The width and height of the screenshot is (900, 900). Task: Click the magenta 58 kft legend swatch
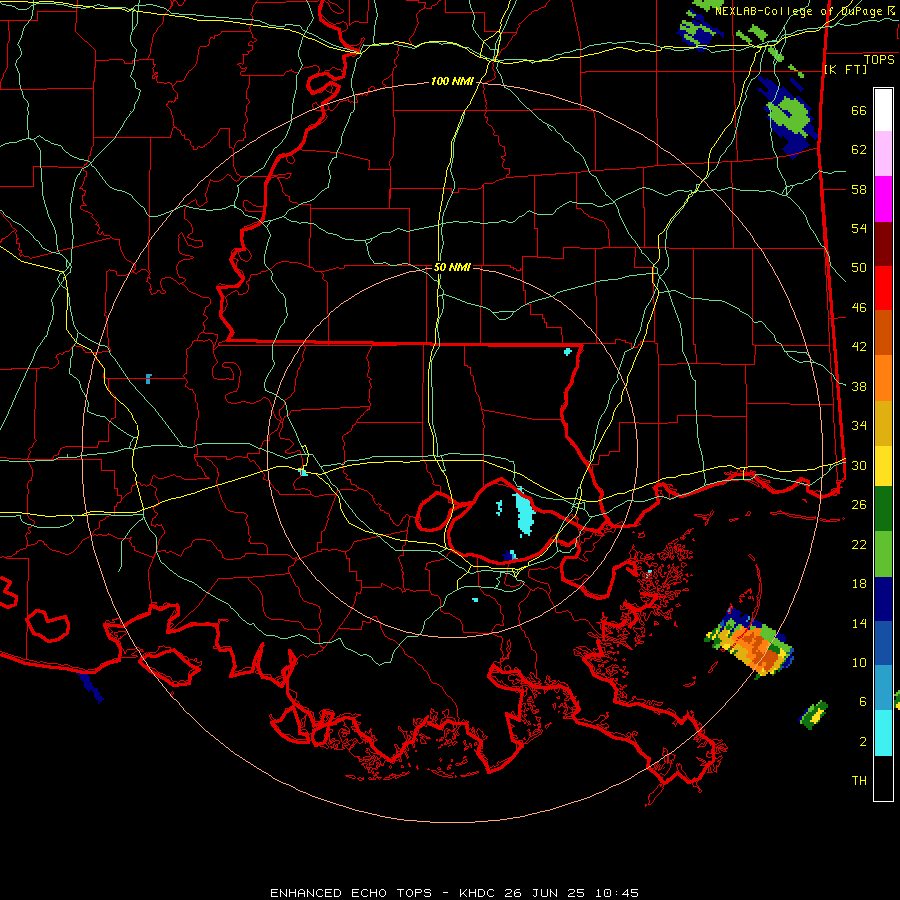click(883, 199)
